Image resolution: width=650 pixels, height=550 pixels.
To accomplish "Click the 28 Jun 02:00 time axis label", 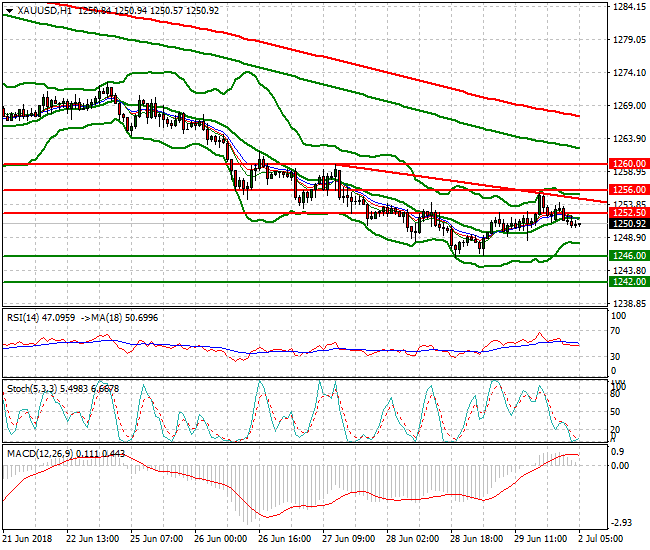I will click(x=412, y=539).
